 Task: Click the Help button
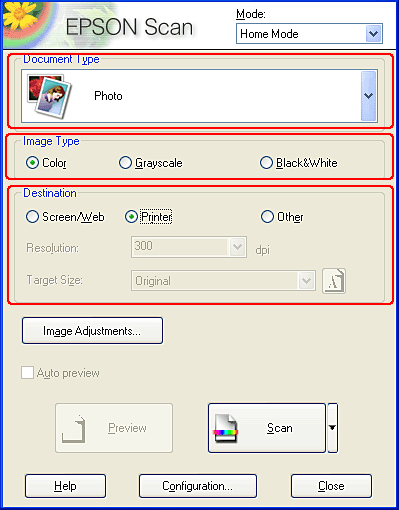click(x=65, y=486)
